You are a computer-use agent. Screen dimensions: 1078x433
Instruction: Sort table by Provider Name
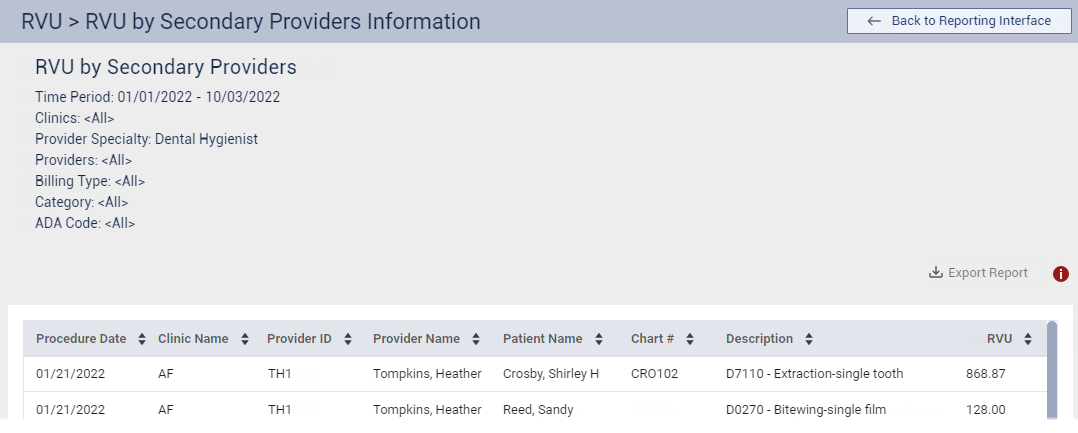[476, 339]
